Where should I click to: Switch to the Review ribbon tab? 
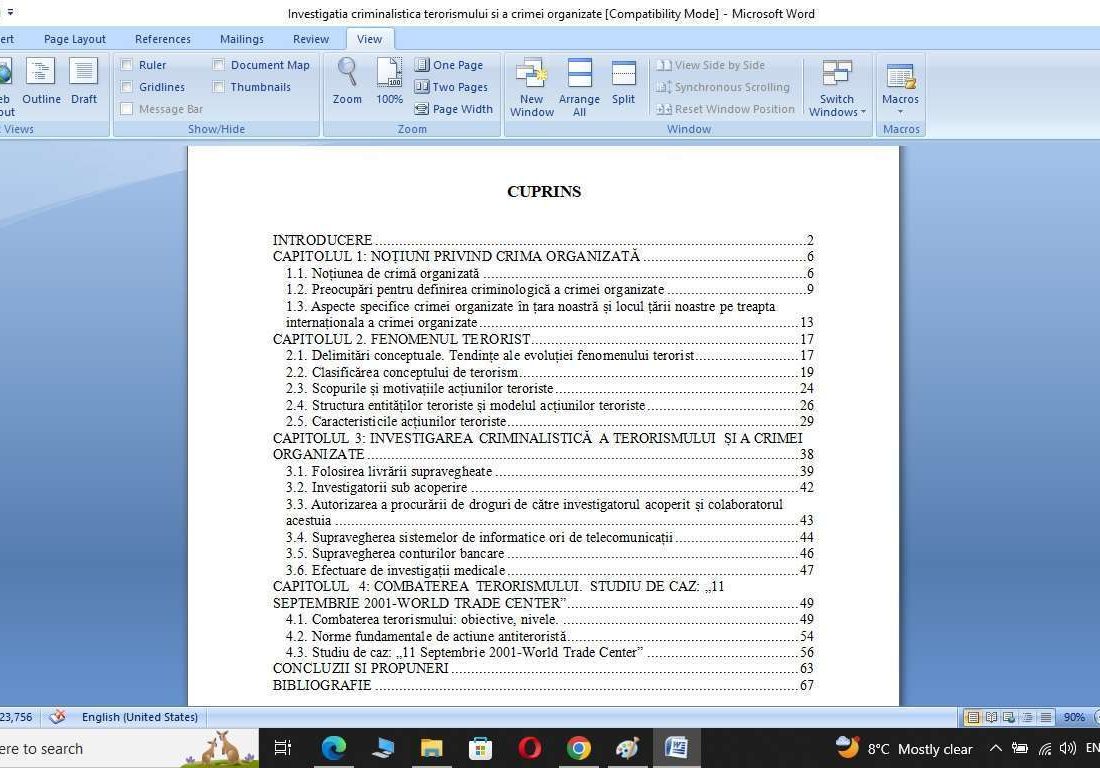coord(310,39)
